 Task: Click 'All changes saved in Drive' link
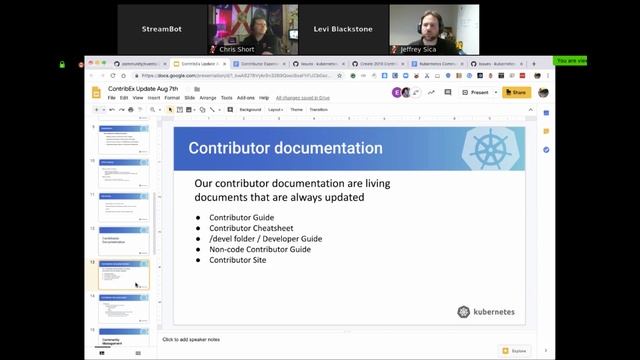tap(303, 98)
